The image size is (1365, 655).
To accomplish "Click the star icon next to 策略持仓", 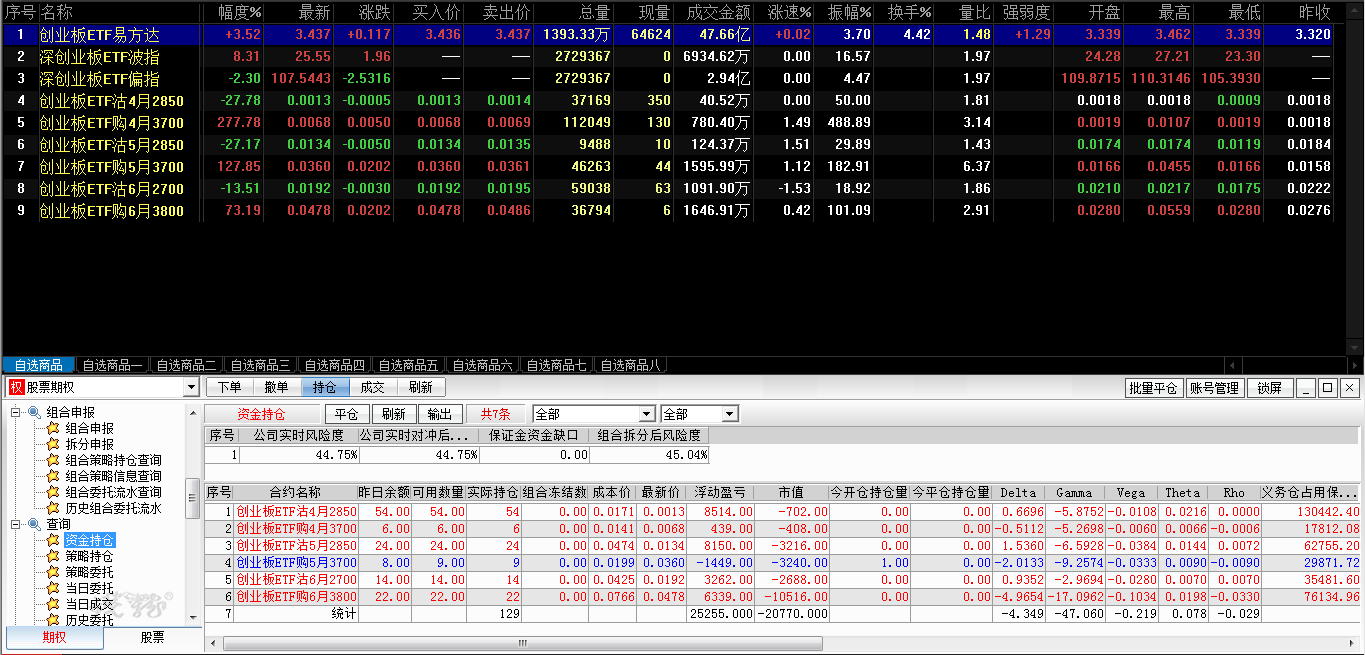I will 53,557.
